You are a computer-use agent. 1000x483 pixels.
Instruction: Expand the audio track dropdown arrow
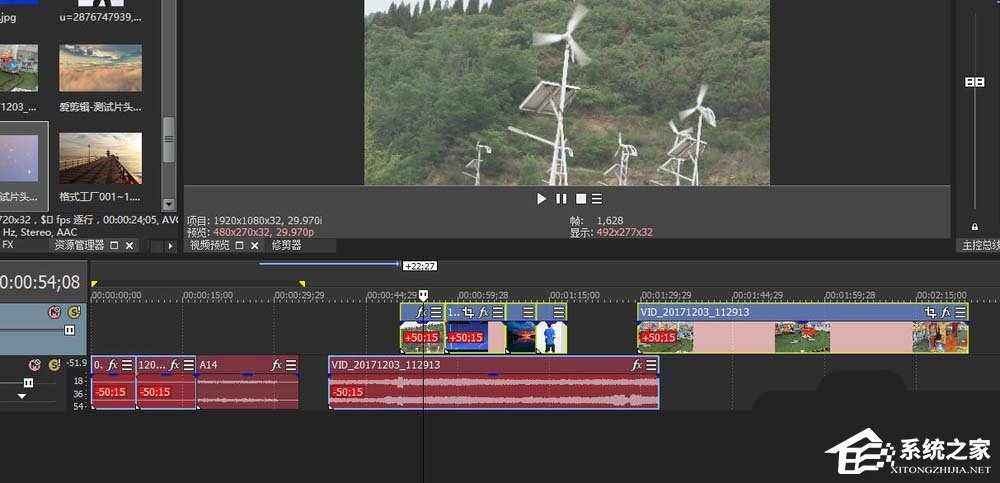(22, 396)
